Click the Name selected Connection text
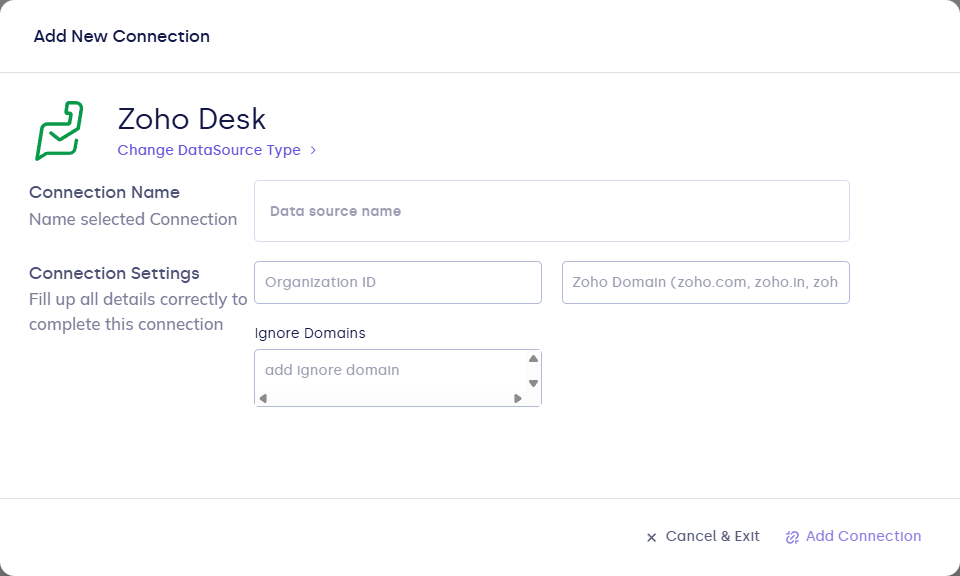960x576 pixels. pos(133,219)
